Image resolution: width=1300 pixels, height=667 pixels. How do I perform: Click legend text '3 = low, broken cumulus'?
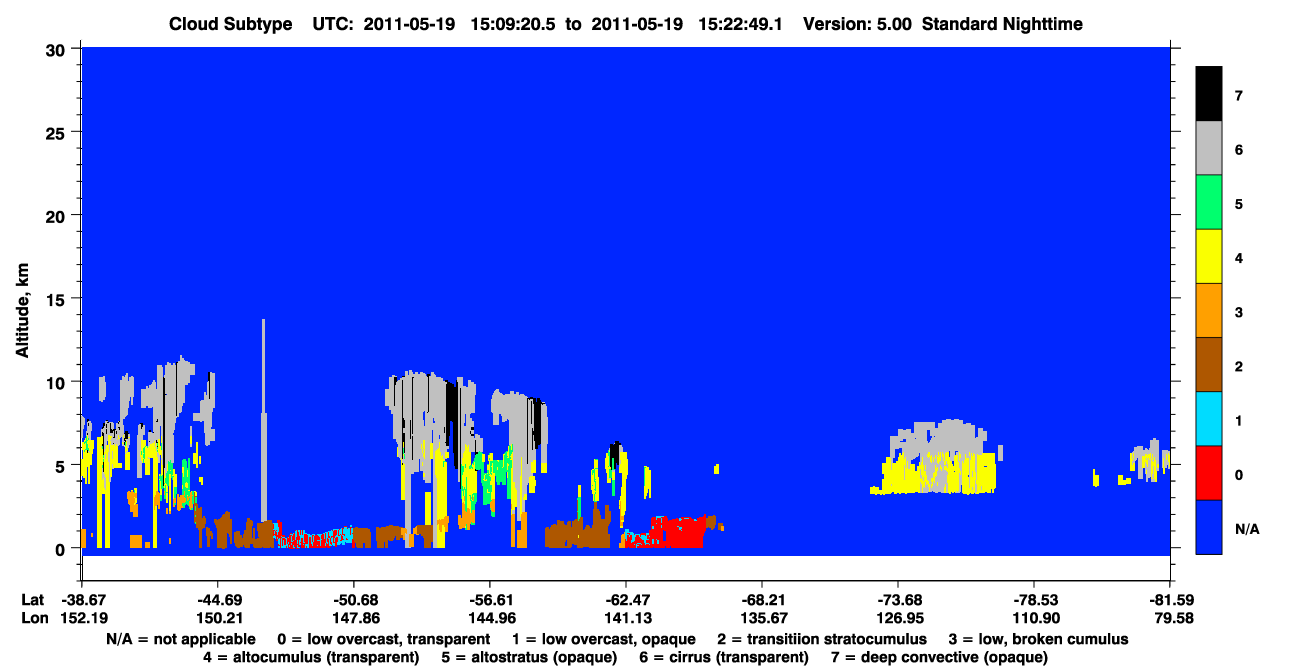pyautogui.click(x=1040, y=639)
